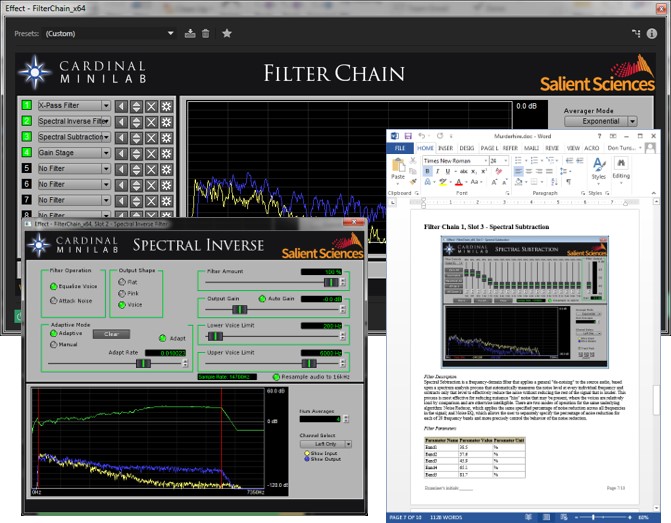Click the Save icon in Word title bar
This screenshot has height=523, width=671.
coord(408,136)
